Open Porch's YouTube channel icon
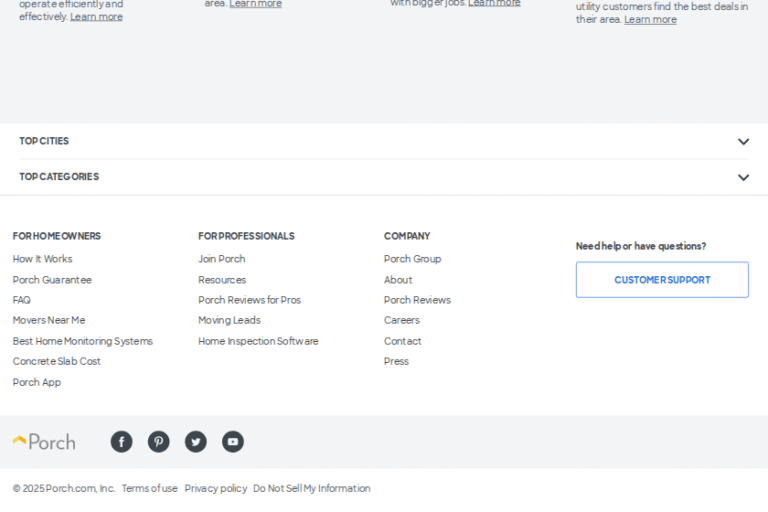Viewport: 768px width, 512px height. pos(233,442)
